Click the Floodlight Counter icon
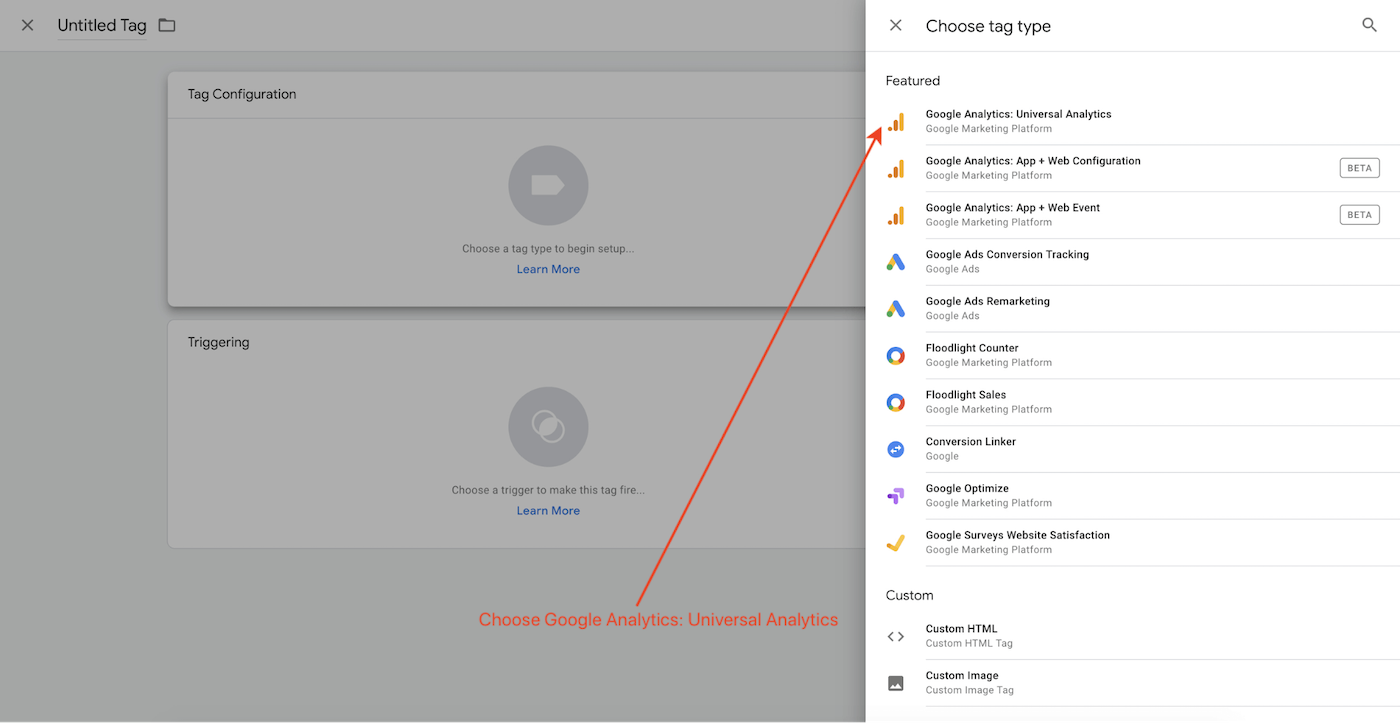Viewport: 1400px width, 723px height. pos(896,356)
